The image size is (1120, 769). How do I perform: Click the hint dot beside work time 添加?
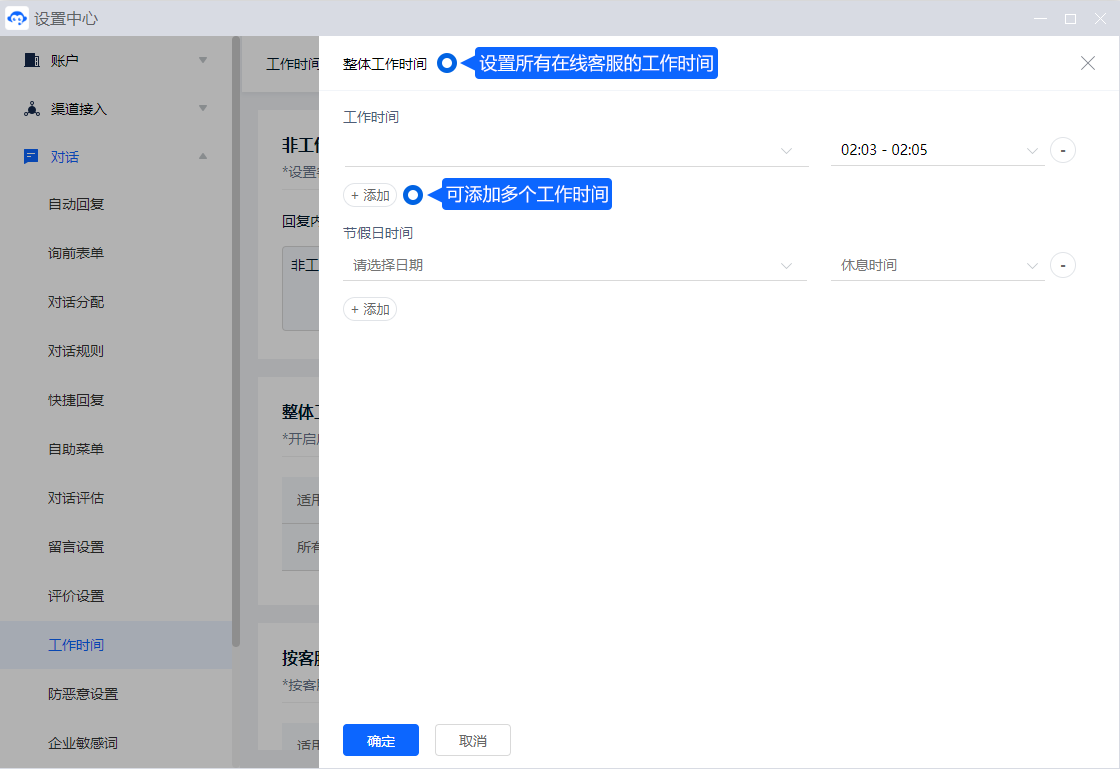[412, 195]
